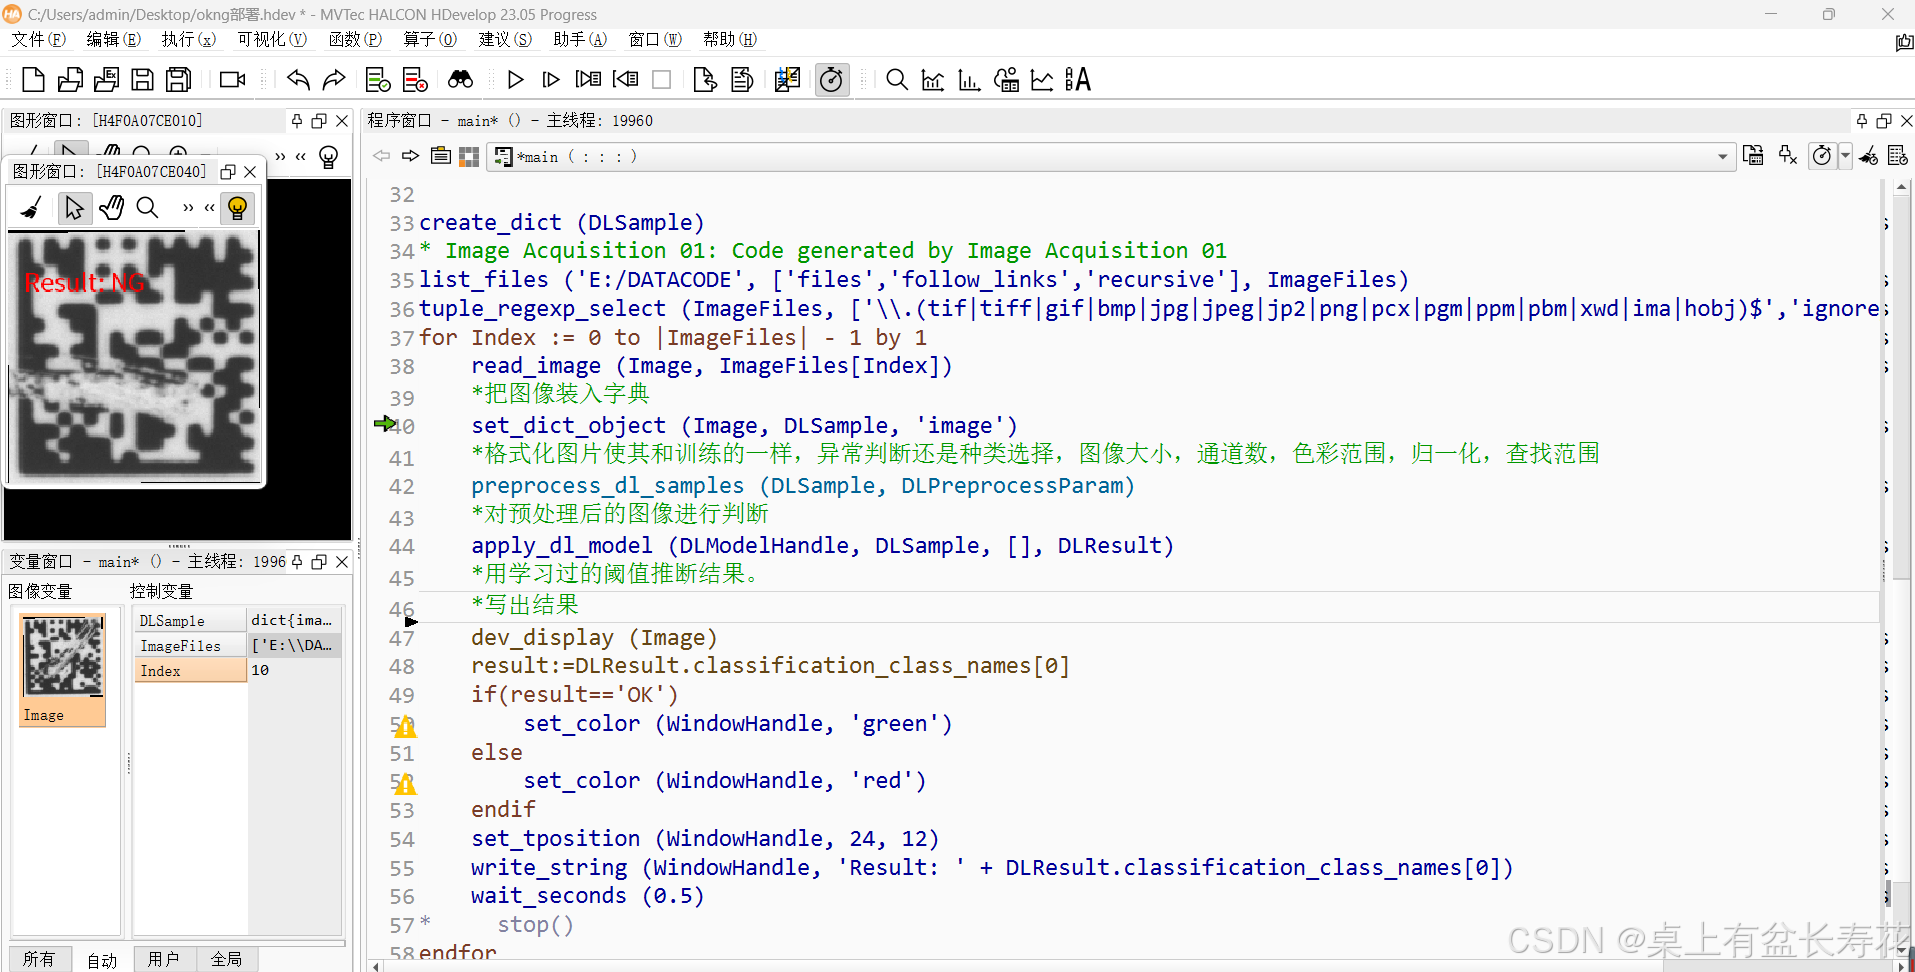Image resolution: width=1915 pixels, height=972 pixels.
Task: Open the 算子 menu
Action: 430,40
